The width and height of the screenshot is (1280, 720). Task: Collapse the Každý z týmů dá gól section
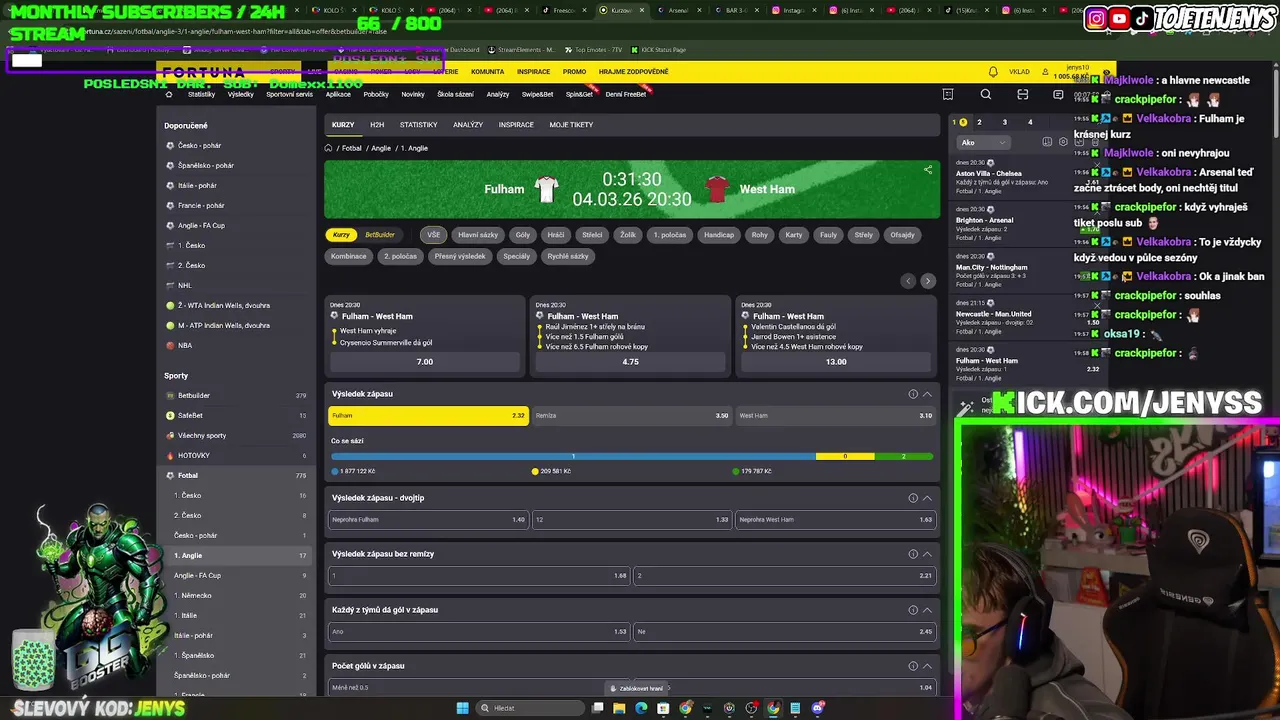click(927, 610)
